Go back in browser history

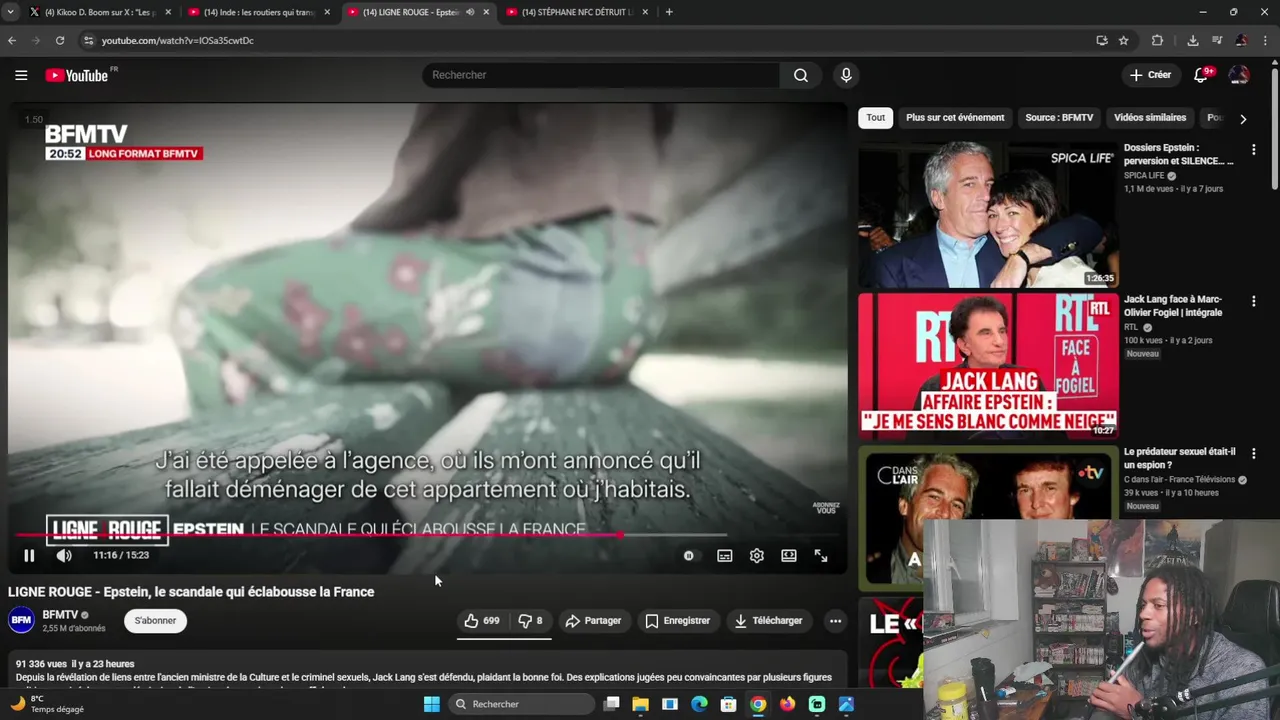pyautogui.click(x=12, y=40)
